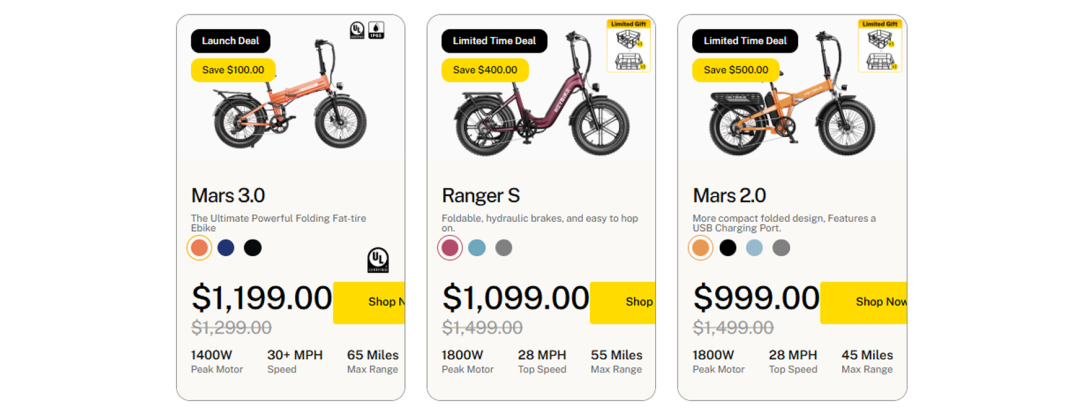Screen dimensions: 1080x408
Task: Choose the black color swatch for Mars 2.0
Action: click(728, 247)
